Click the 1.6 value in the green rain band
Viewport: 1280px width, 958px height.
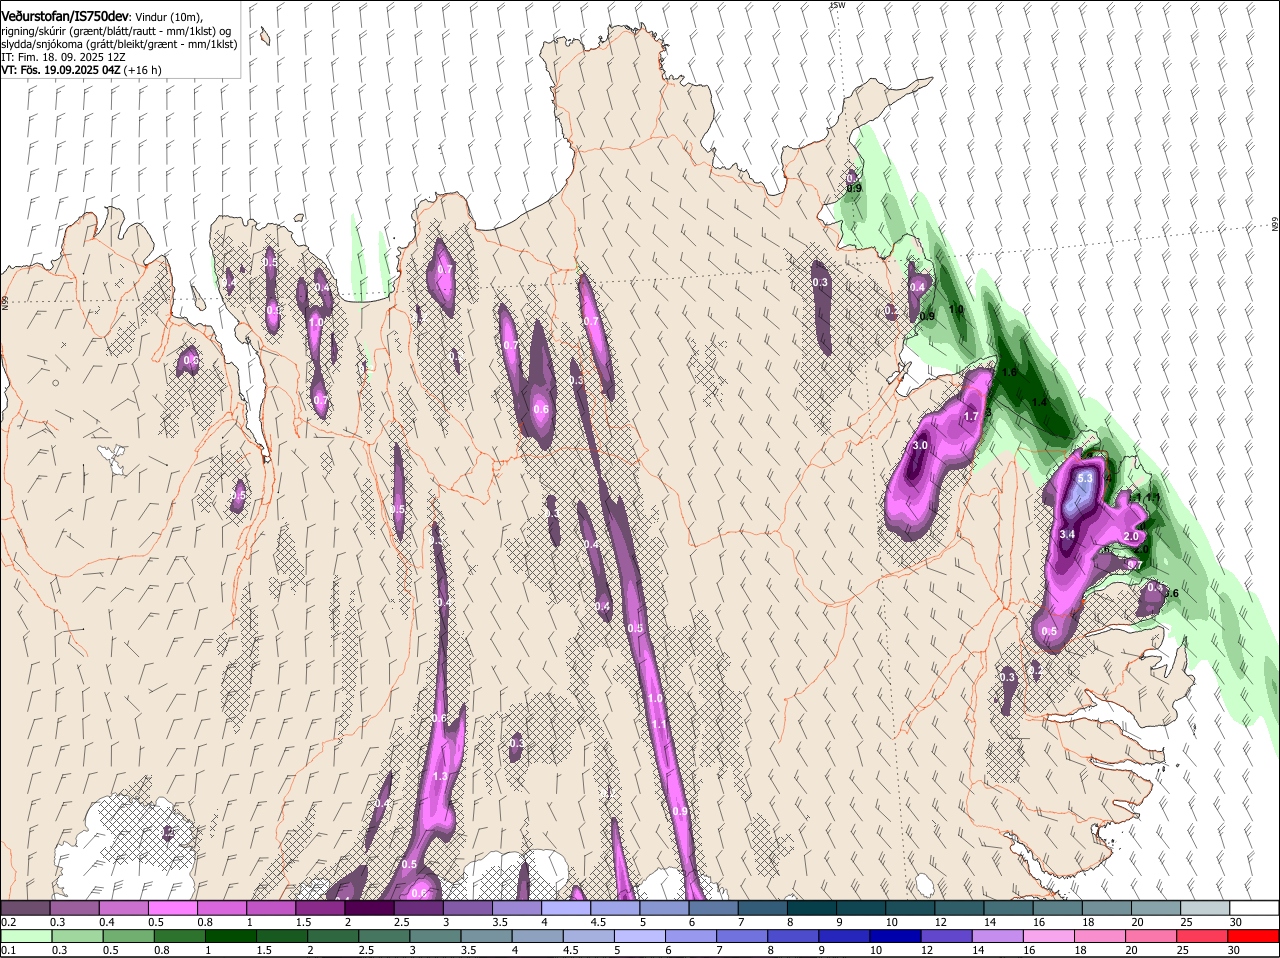click(1009, 372)
